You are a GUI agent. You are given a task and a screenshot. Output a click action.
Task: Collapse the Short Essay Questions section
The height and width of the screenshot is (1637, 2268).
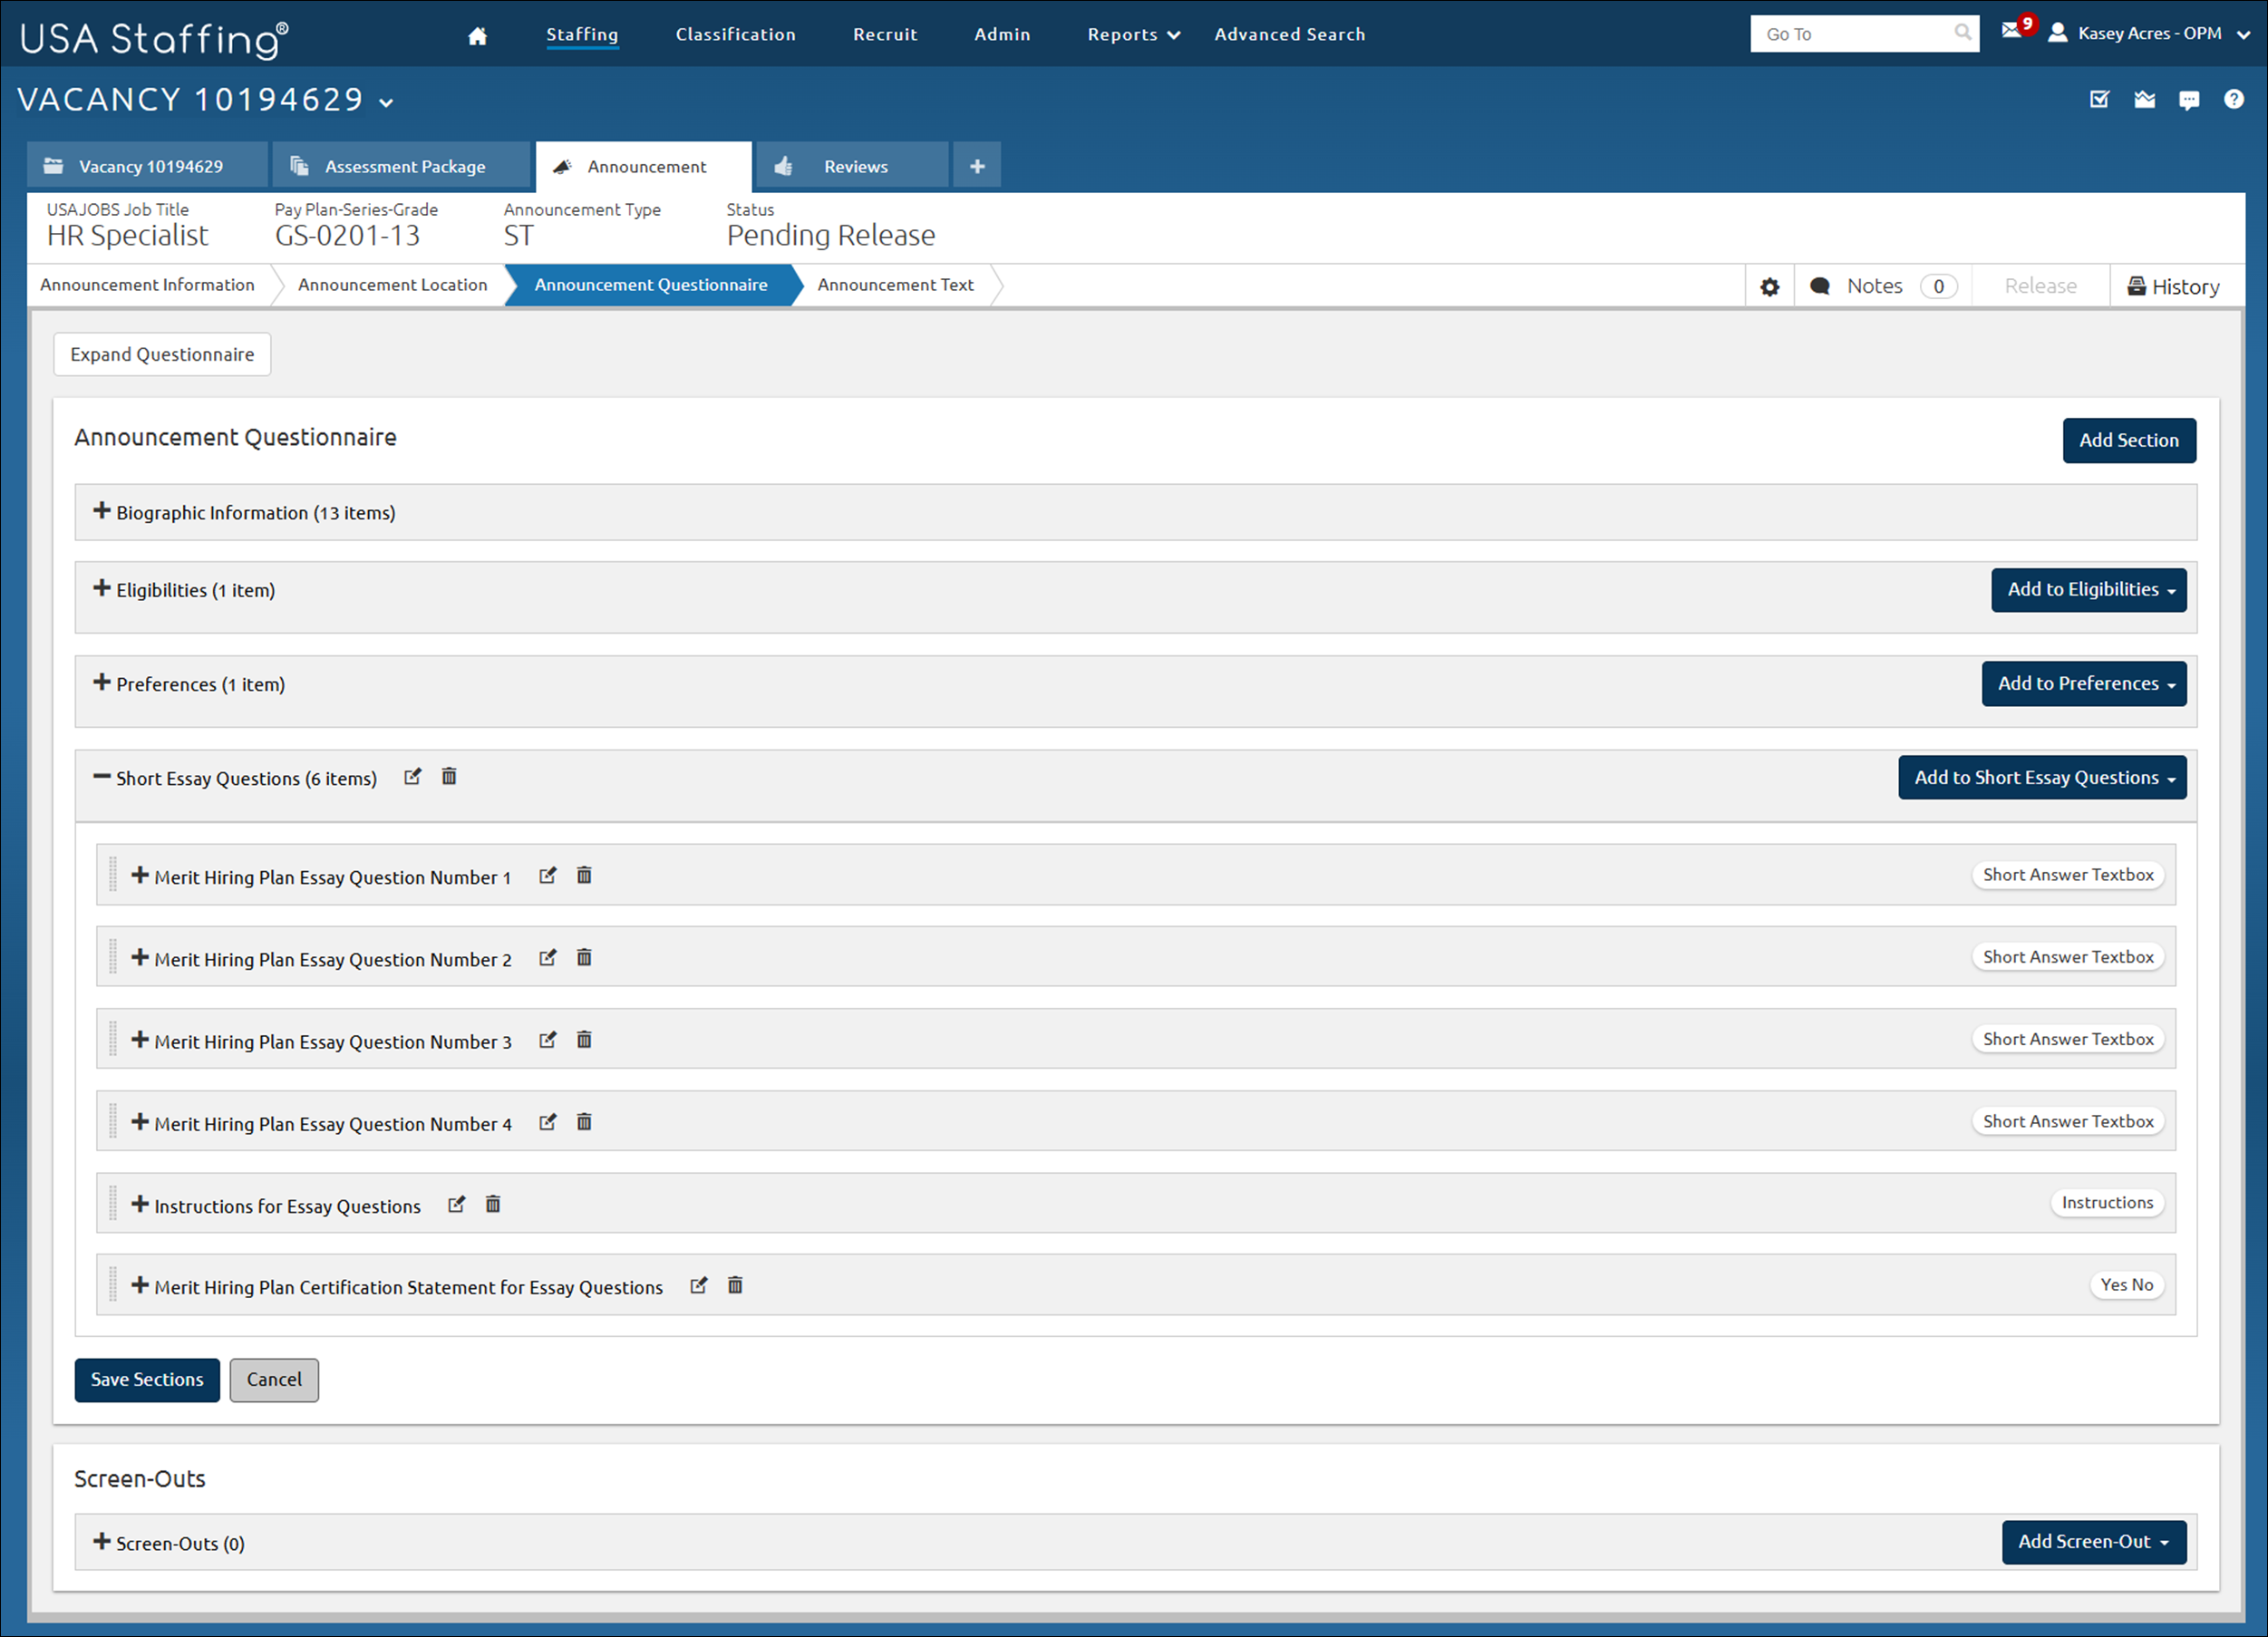(x=102, y=776)
